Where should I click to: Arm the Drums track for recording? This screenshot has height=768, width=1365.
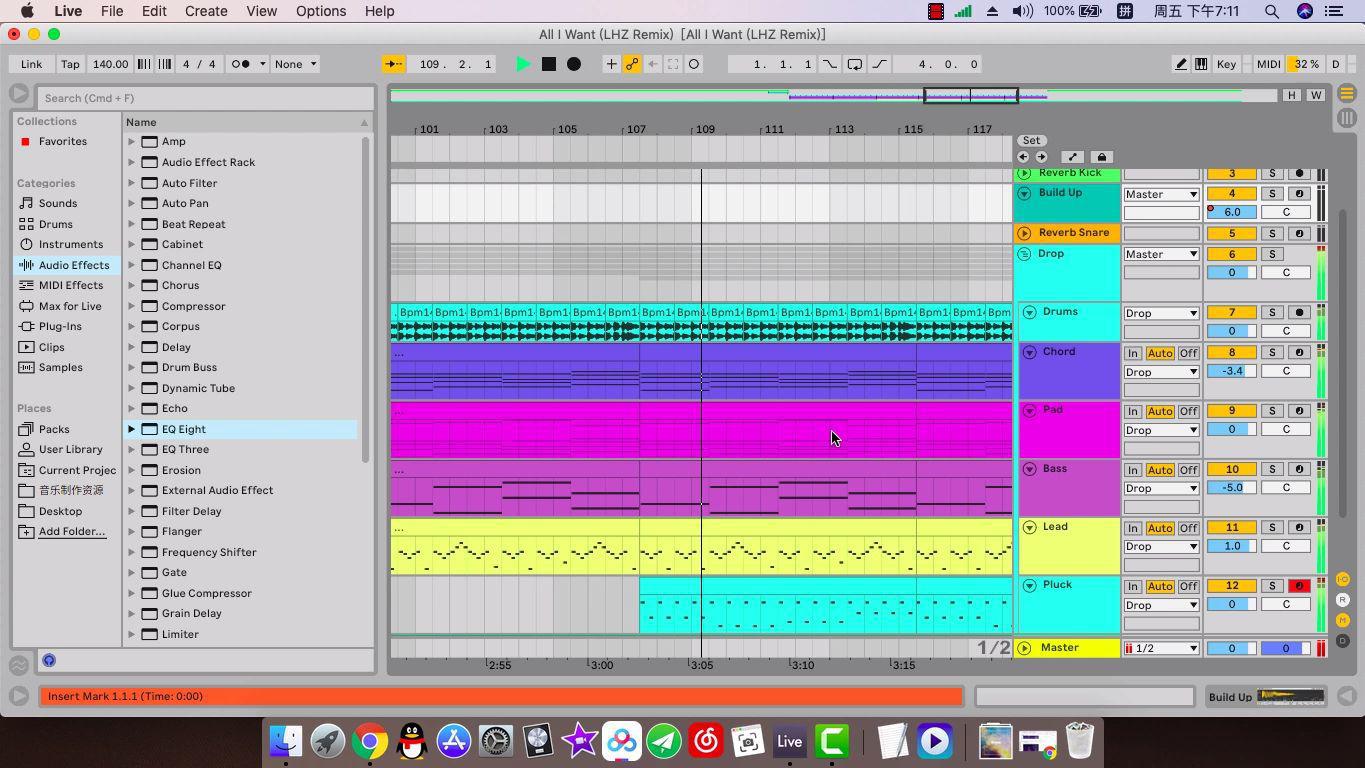(1299, 312)
